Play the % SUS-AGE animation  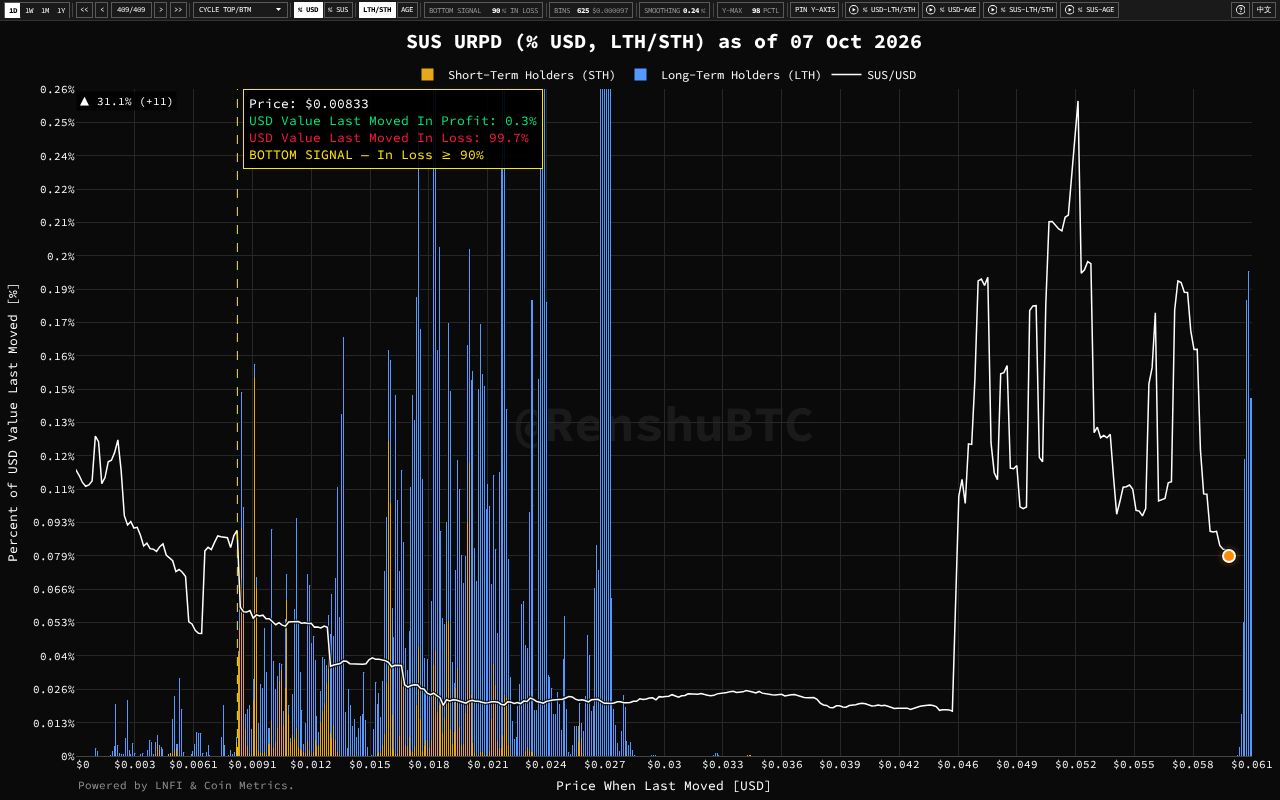[1089, 10]
